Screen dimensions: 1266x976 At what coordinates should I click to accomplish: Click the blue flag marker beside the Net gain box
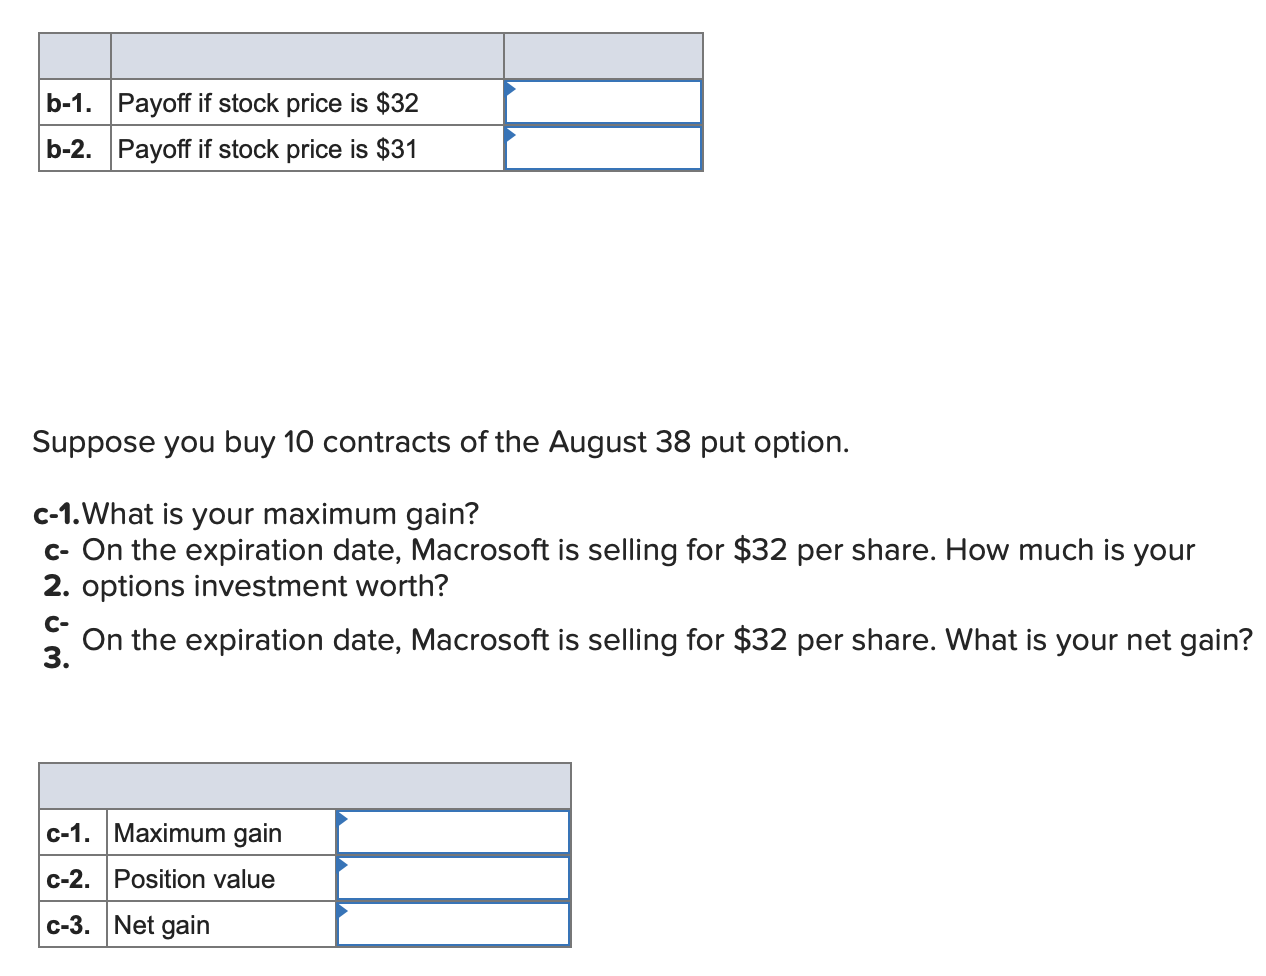[x=343, y=912]
